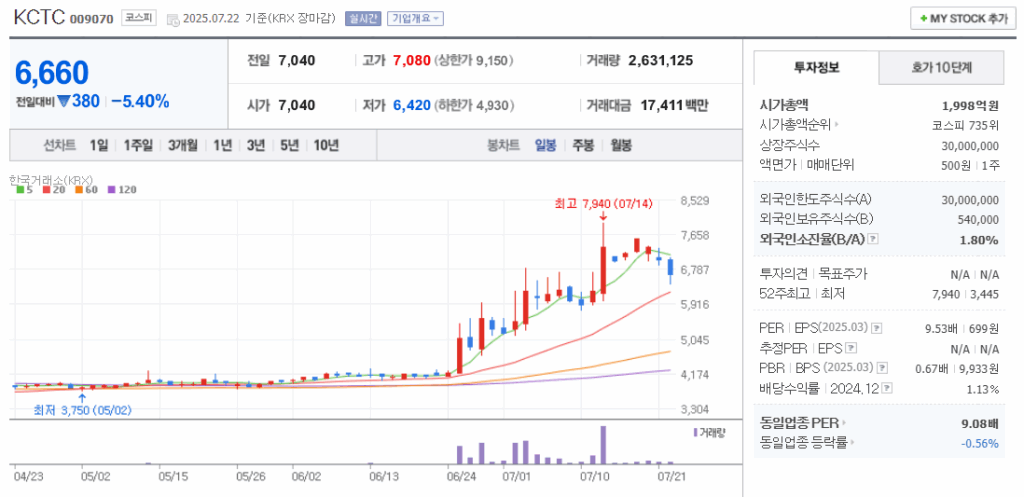Image resolution: width=1024 pixels, height=497 pixels.
Task: Select the 10년 line chart period
Action: pos(326,145)
